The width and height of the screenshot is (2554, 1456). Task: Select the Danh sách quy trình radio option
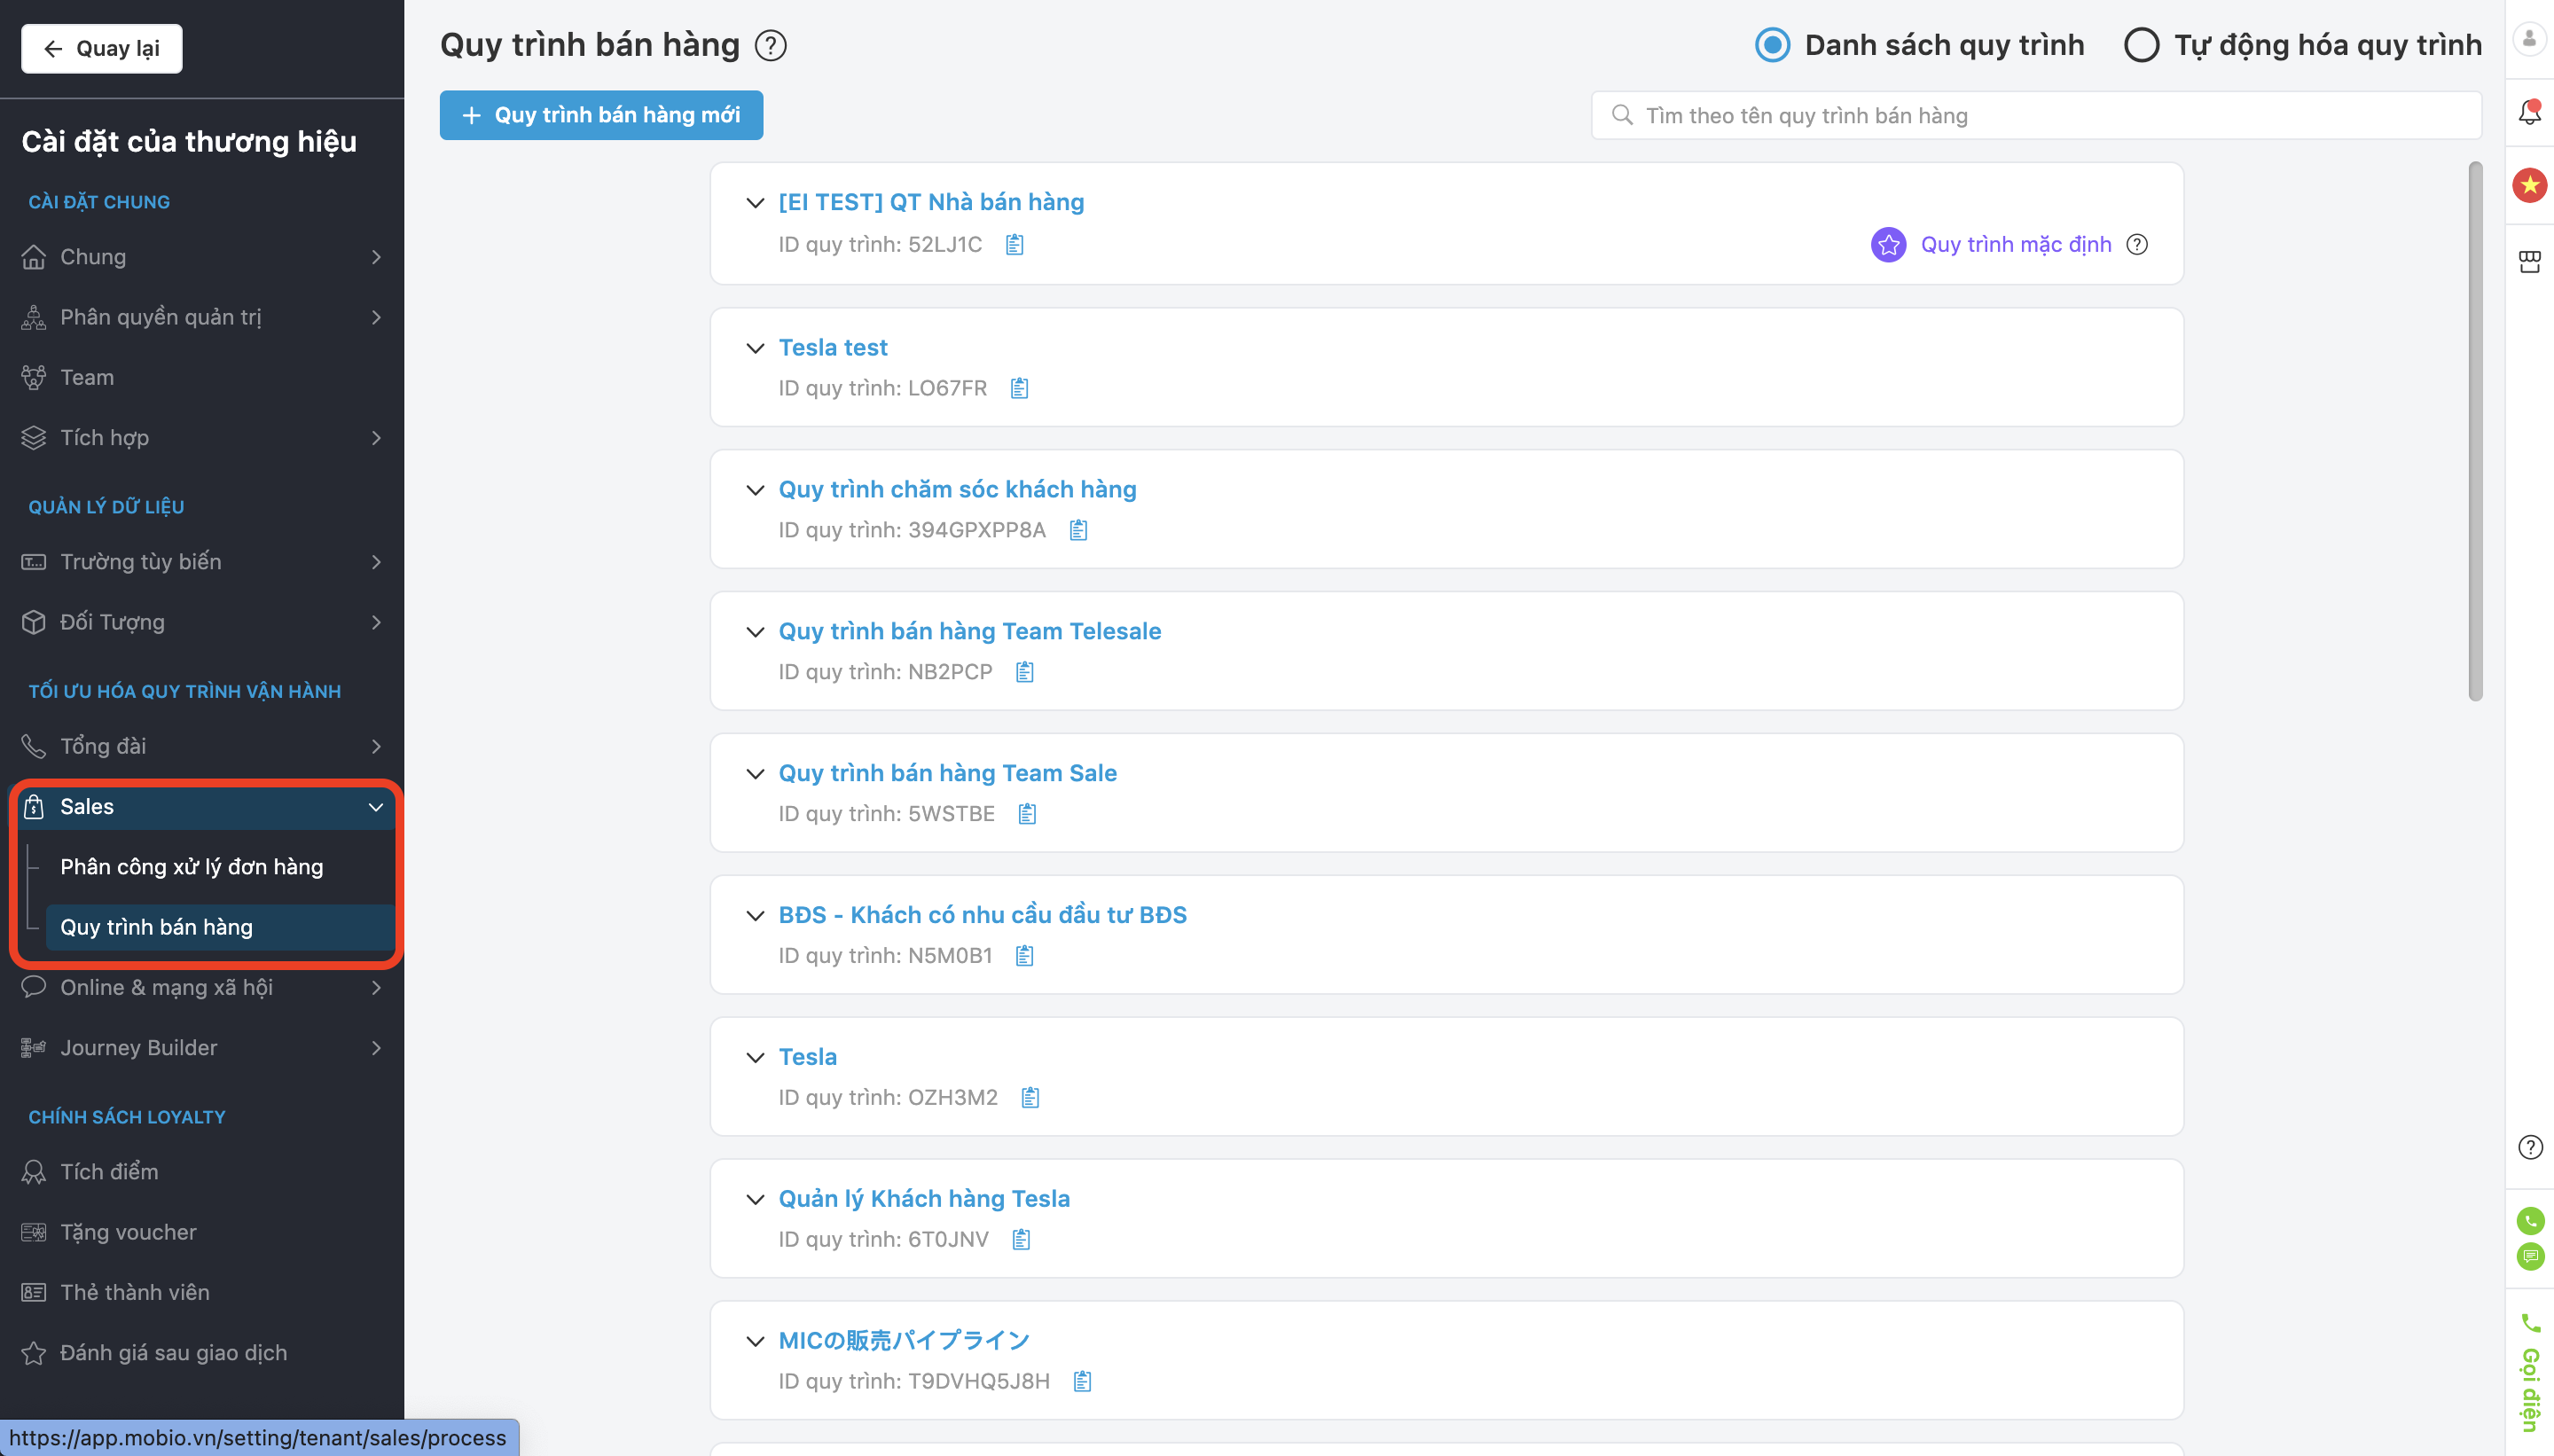point(1773,45)
